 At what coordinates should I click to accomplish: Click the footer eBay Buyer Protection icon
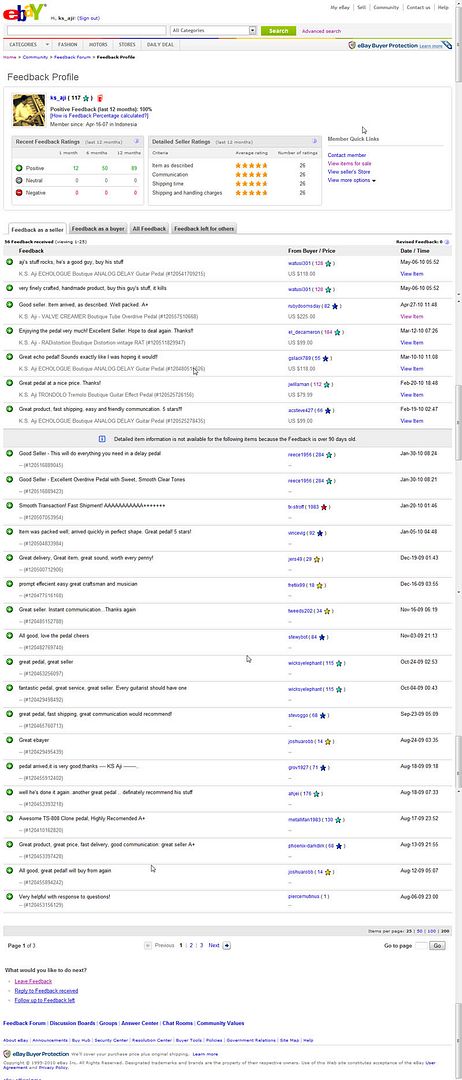pos(7,1054)
